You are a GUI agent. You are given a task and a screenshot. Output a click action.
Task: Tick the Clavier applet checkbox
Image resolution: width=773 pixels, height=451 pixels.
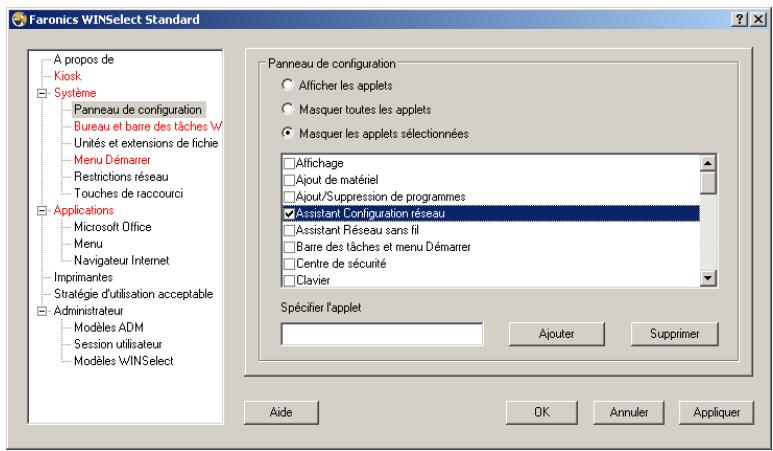pyautogui.click(x=289, y=280)
